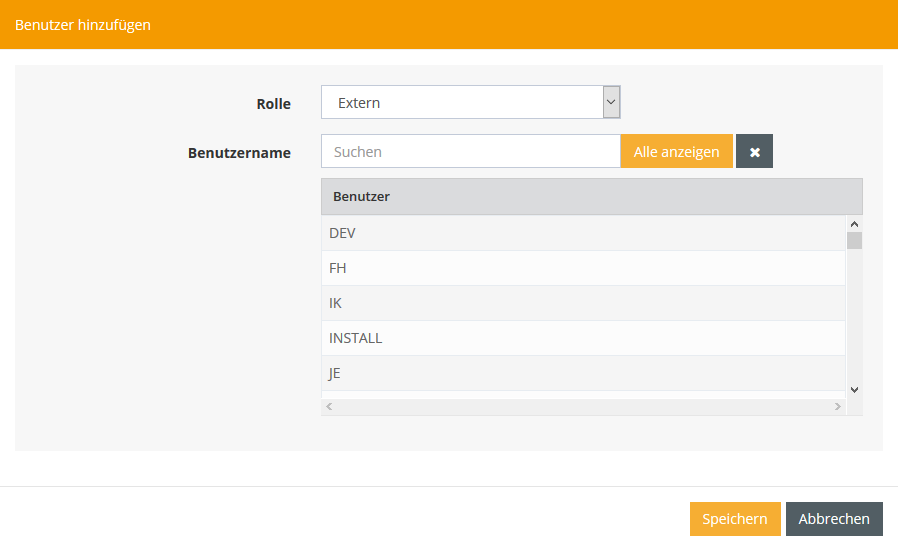Choose the FH user row
The height and width of the screenshot is (551, 898).
coord(338,268)
